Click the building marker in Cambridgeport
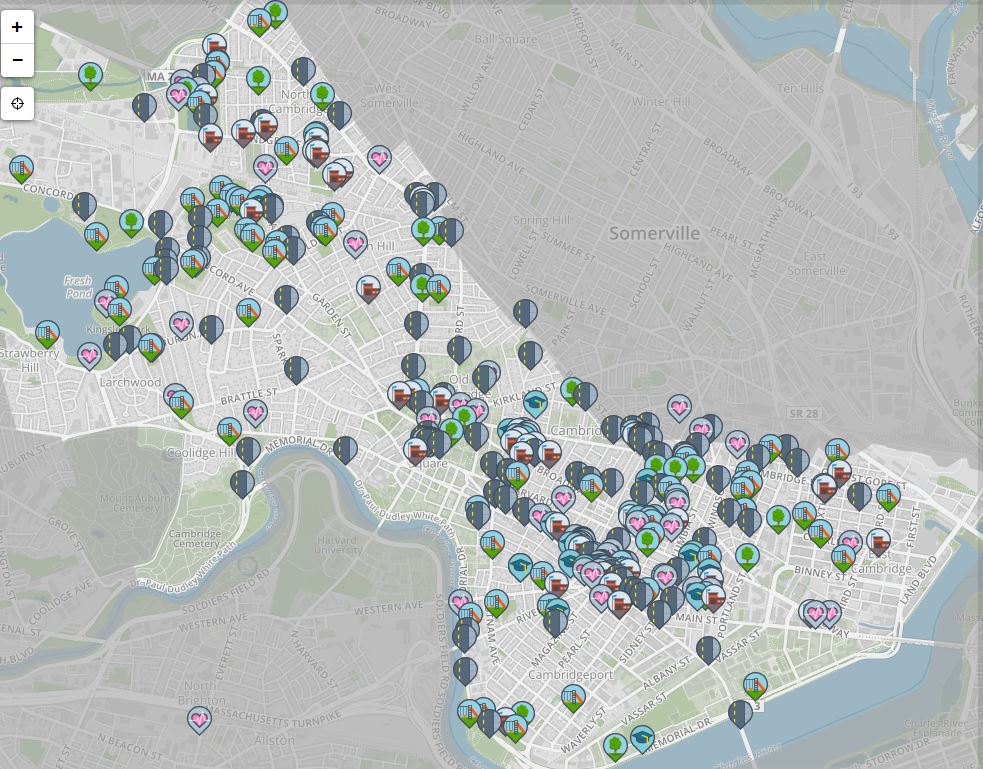The width and height of the screenshot is (983, 769). click(x=573, y=697)
